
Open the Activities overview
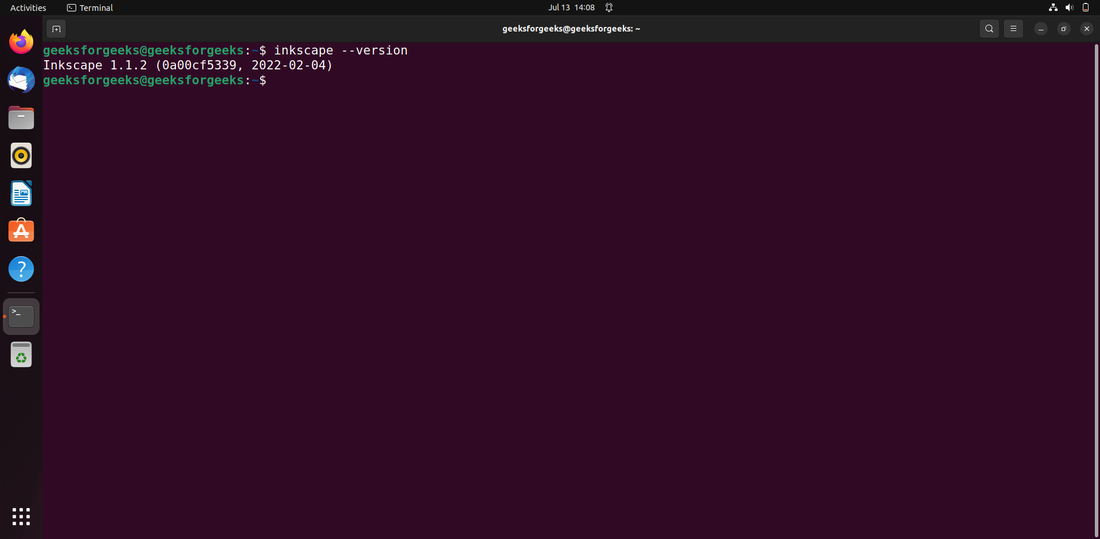pos(28,8)
